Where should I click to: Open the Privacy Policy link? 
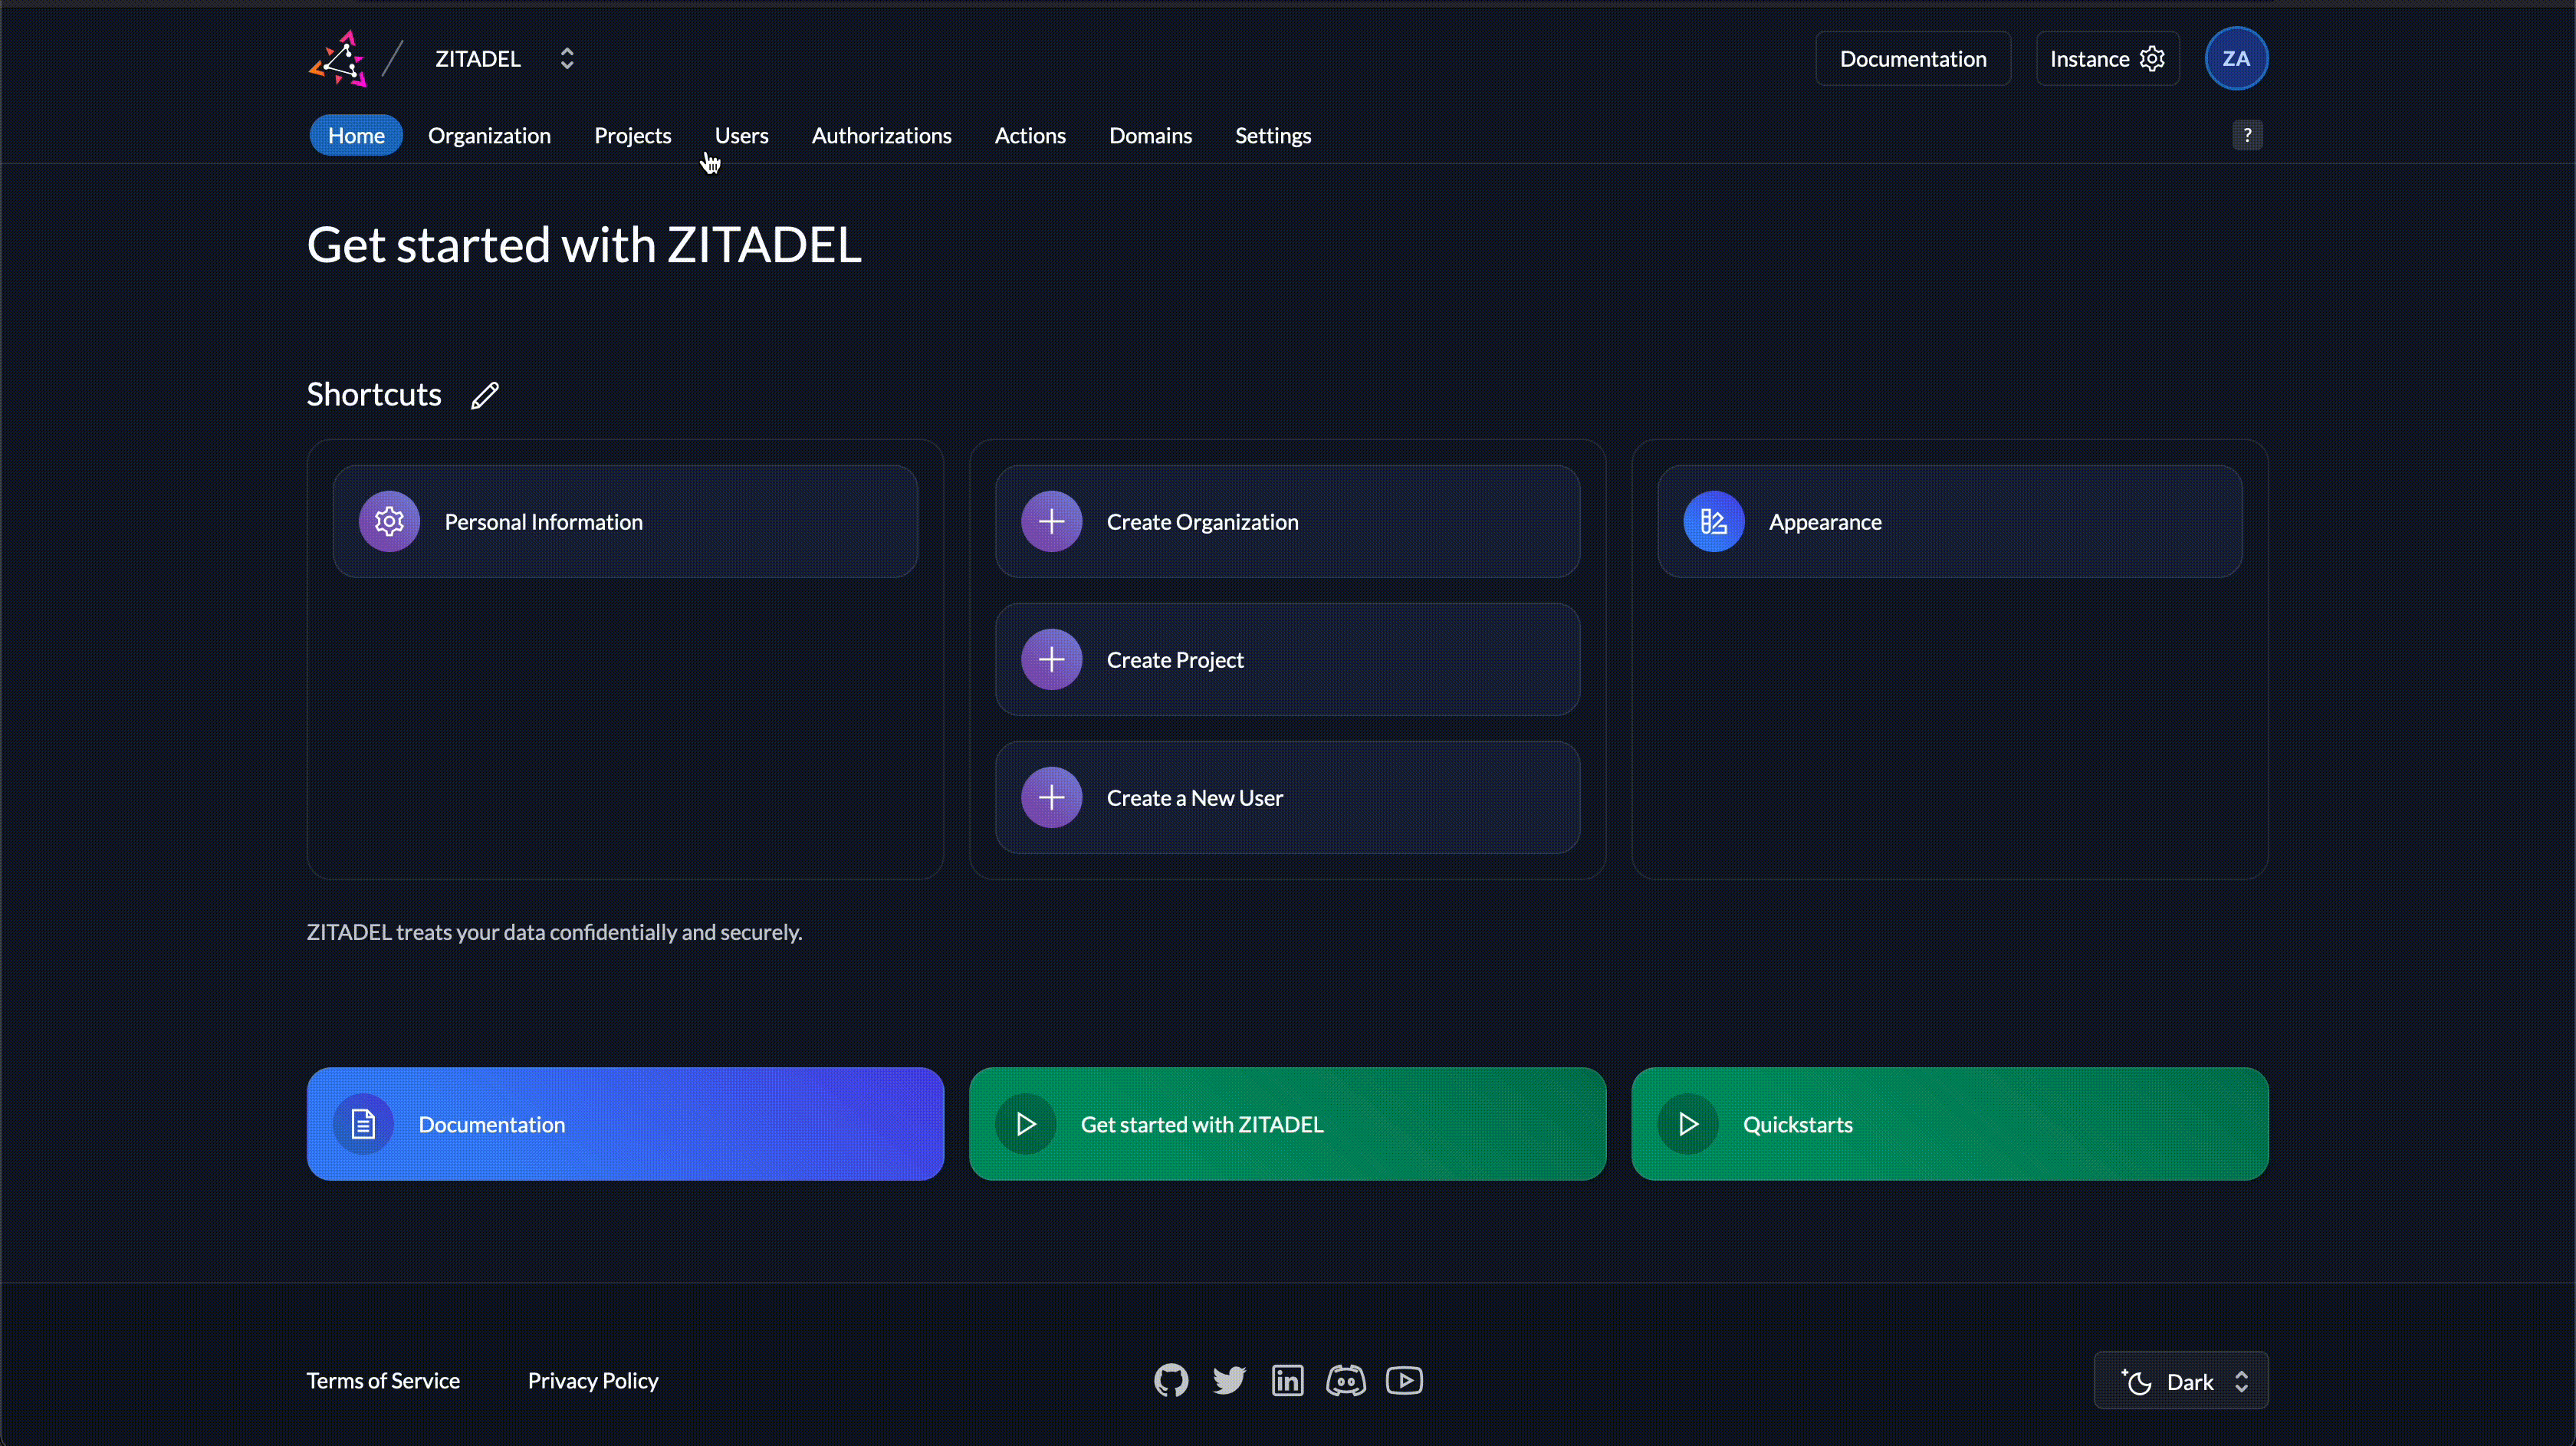[x=593, y=1381]
